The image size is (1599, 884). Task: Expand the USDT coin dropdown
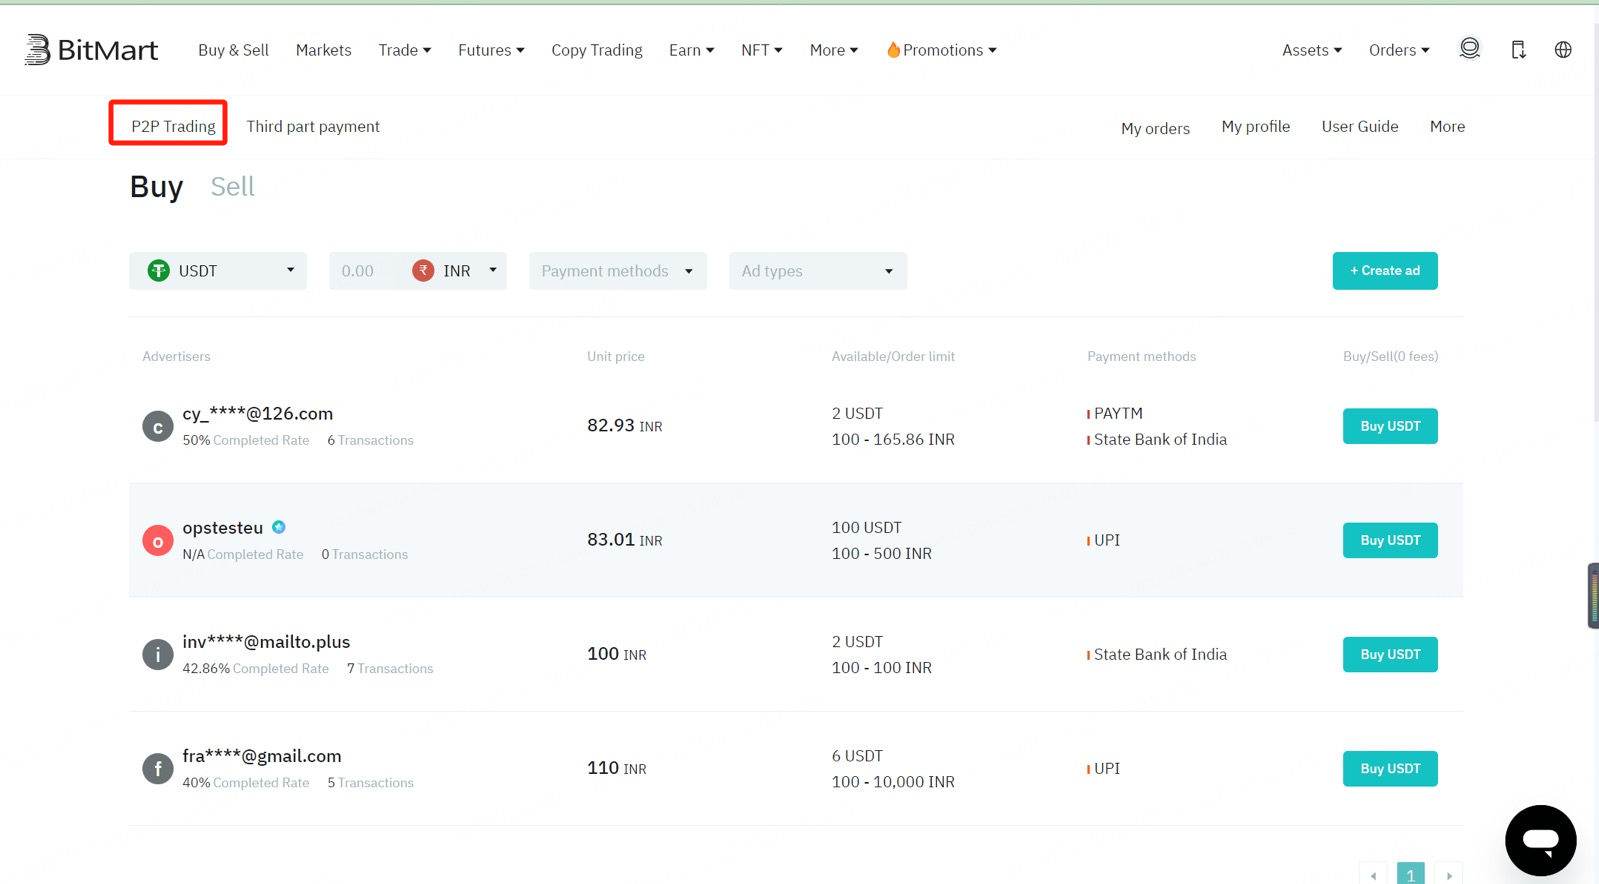(x=218, y=271)
